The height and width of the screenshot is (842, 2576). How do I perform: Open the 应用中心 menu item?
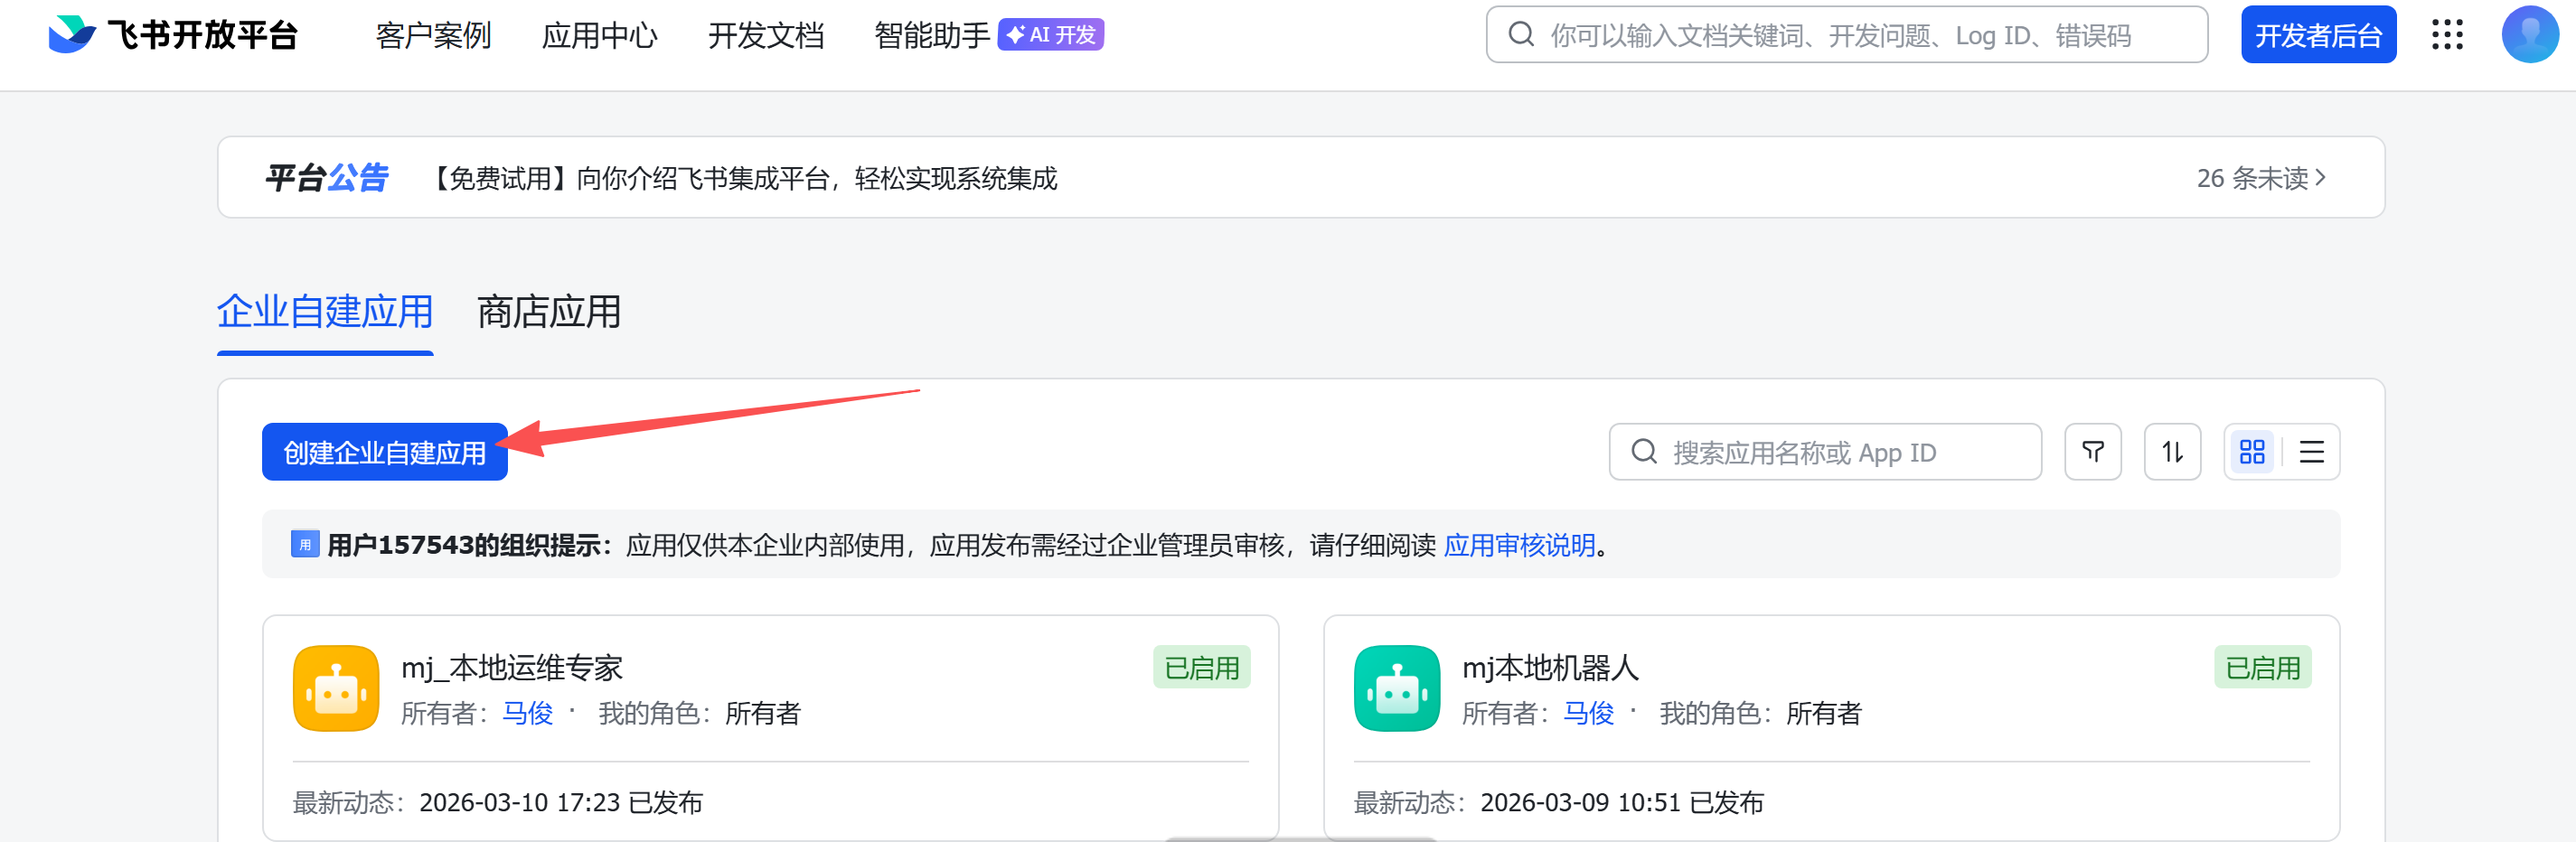tap(599, 36)
